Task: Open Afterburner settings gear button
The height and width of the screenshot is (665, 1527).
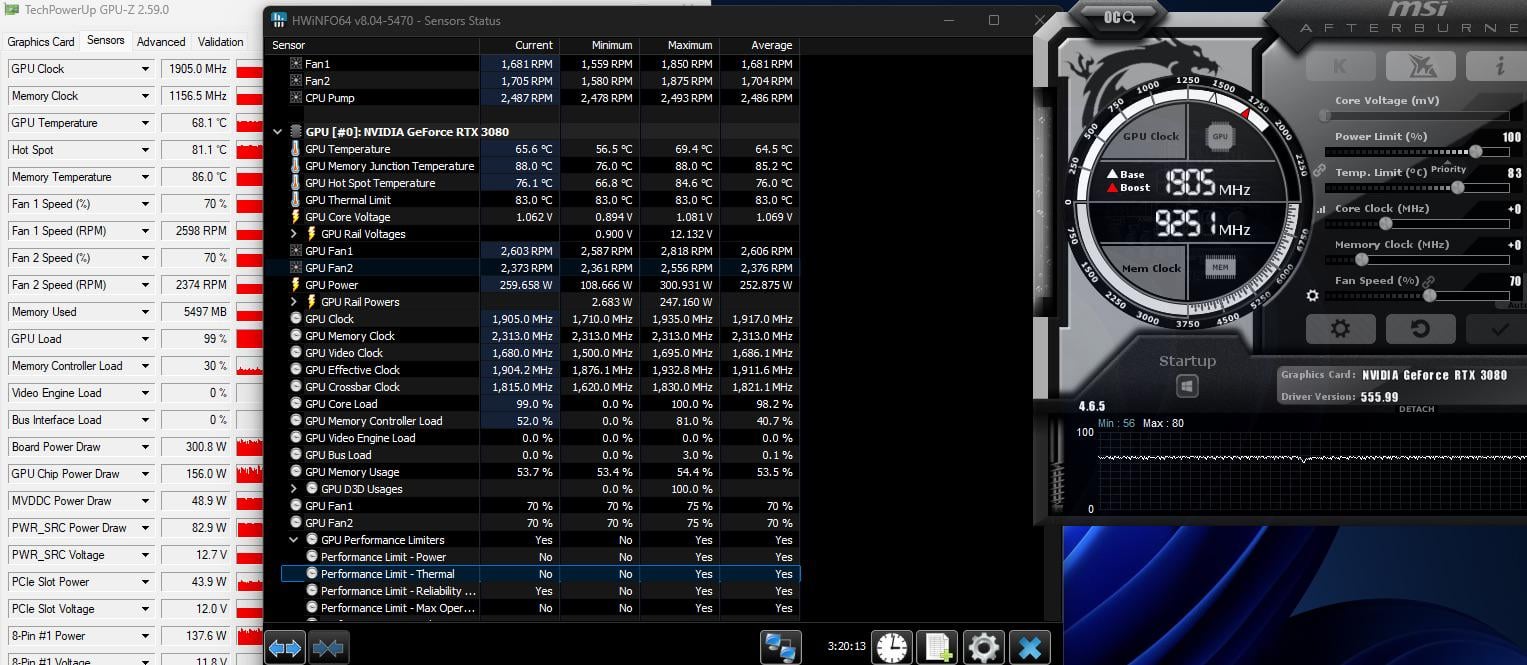Action: tap(1341, 329)
